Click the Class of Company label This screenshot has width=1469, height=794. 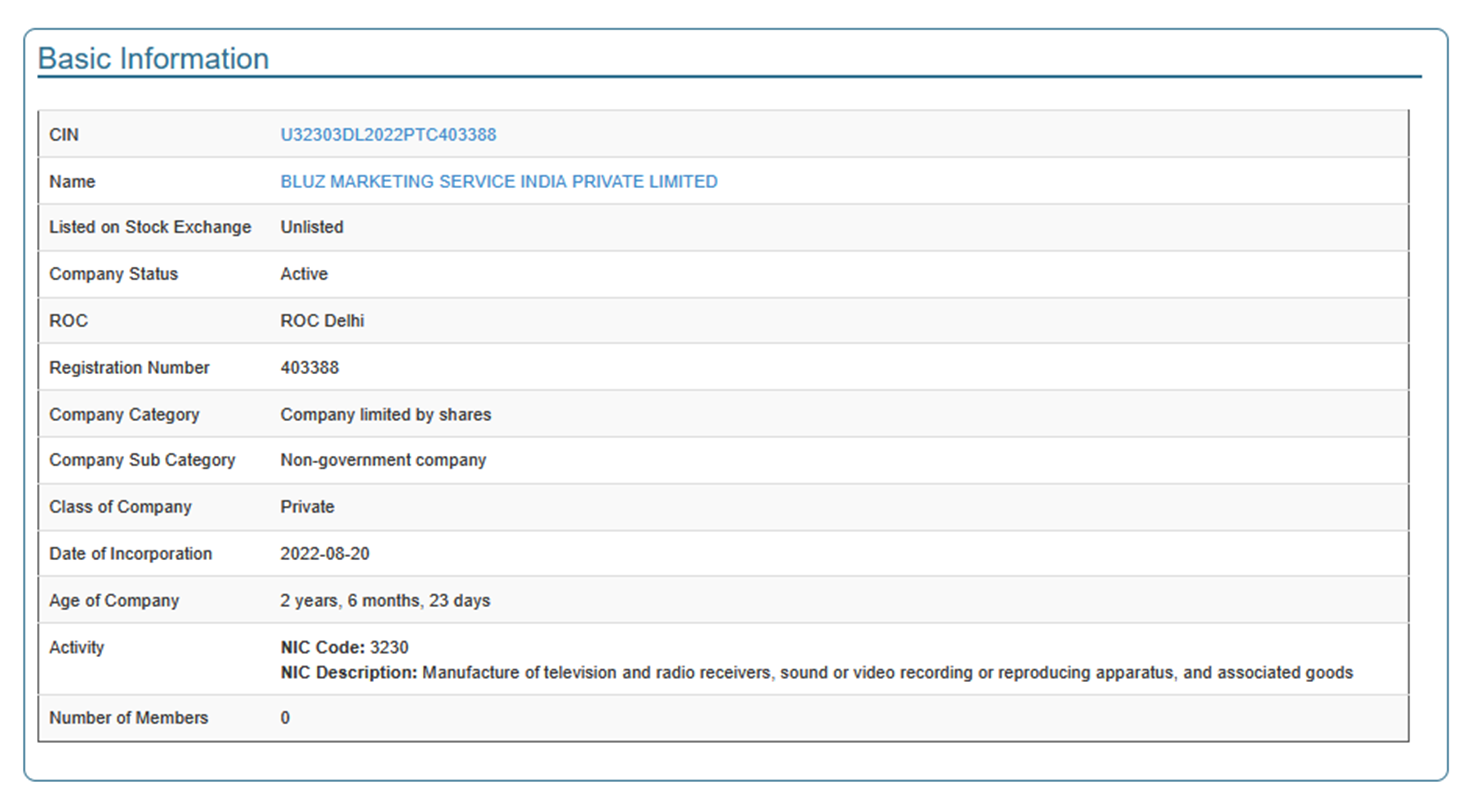coord(120,507)
